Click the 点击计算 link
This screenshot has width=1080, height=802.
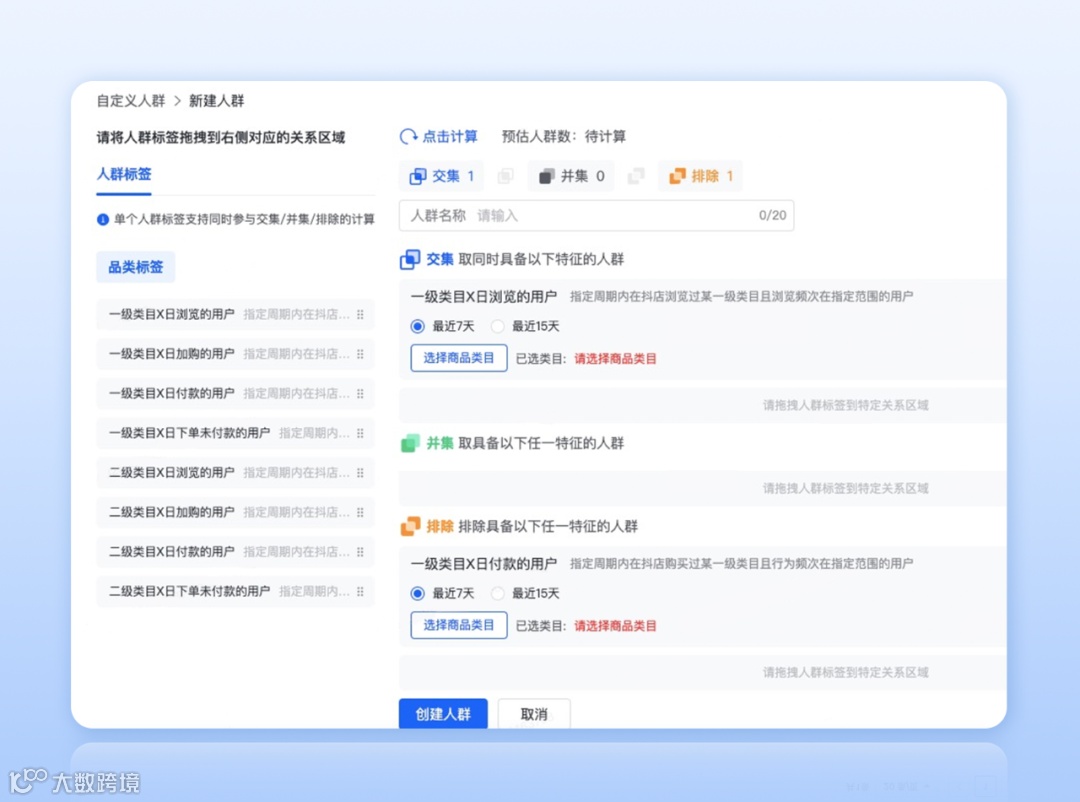(450, 136)
